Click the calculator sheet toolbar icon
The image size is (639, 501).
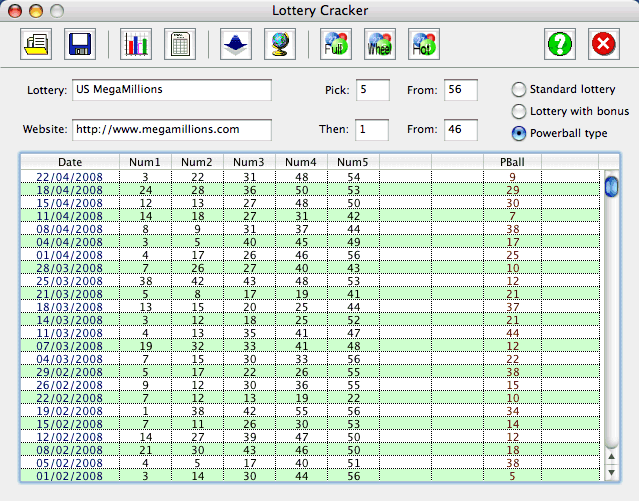tap(179, 44)
